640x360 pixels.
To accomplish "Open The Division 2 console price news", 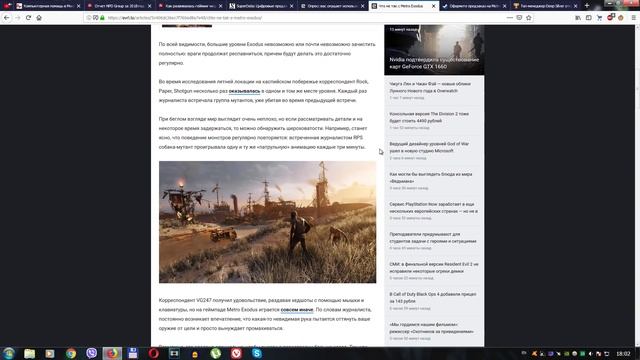I will tap(434, 121).
